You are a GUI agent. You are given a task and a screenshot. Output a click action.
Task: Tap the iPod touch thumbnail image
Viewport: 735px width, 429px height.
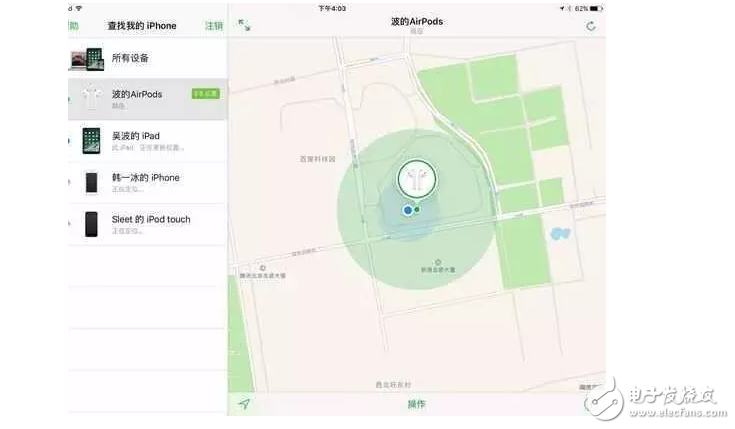pyautogui.click(x=91, y=224)
